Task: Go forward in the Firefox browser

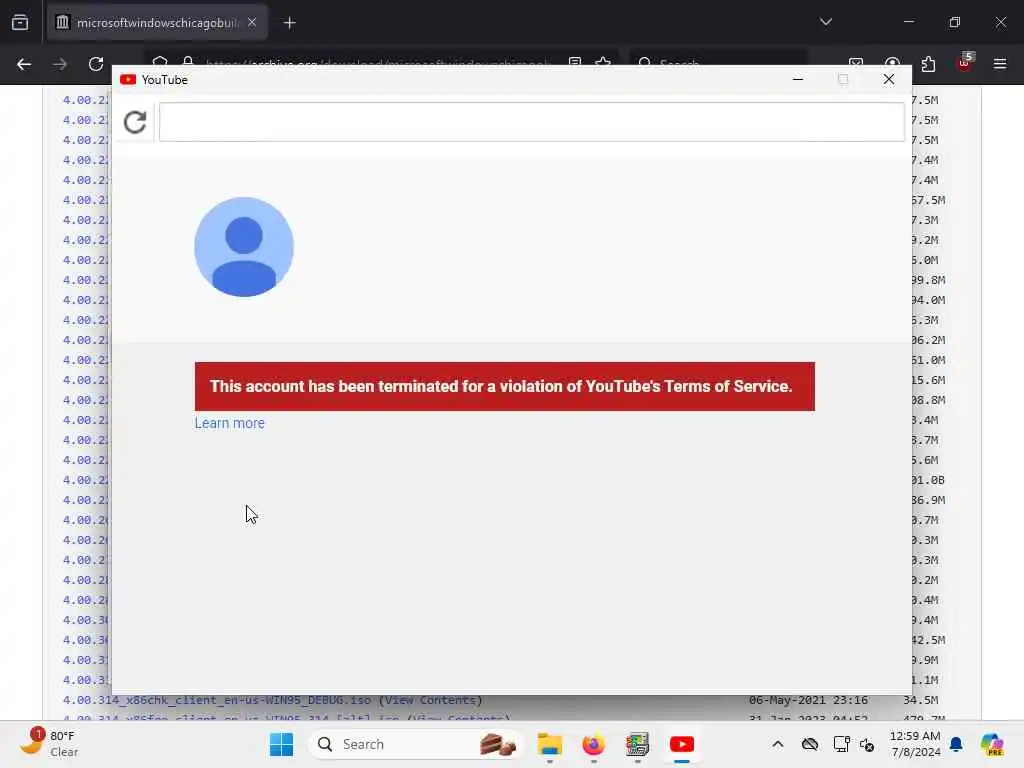Action: (60, 64)
